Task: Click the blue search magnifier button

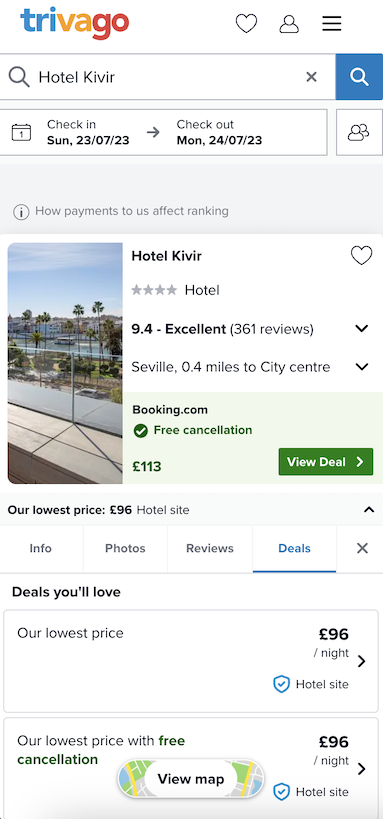Action: (x=359, y=77)
